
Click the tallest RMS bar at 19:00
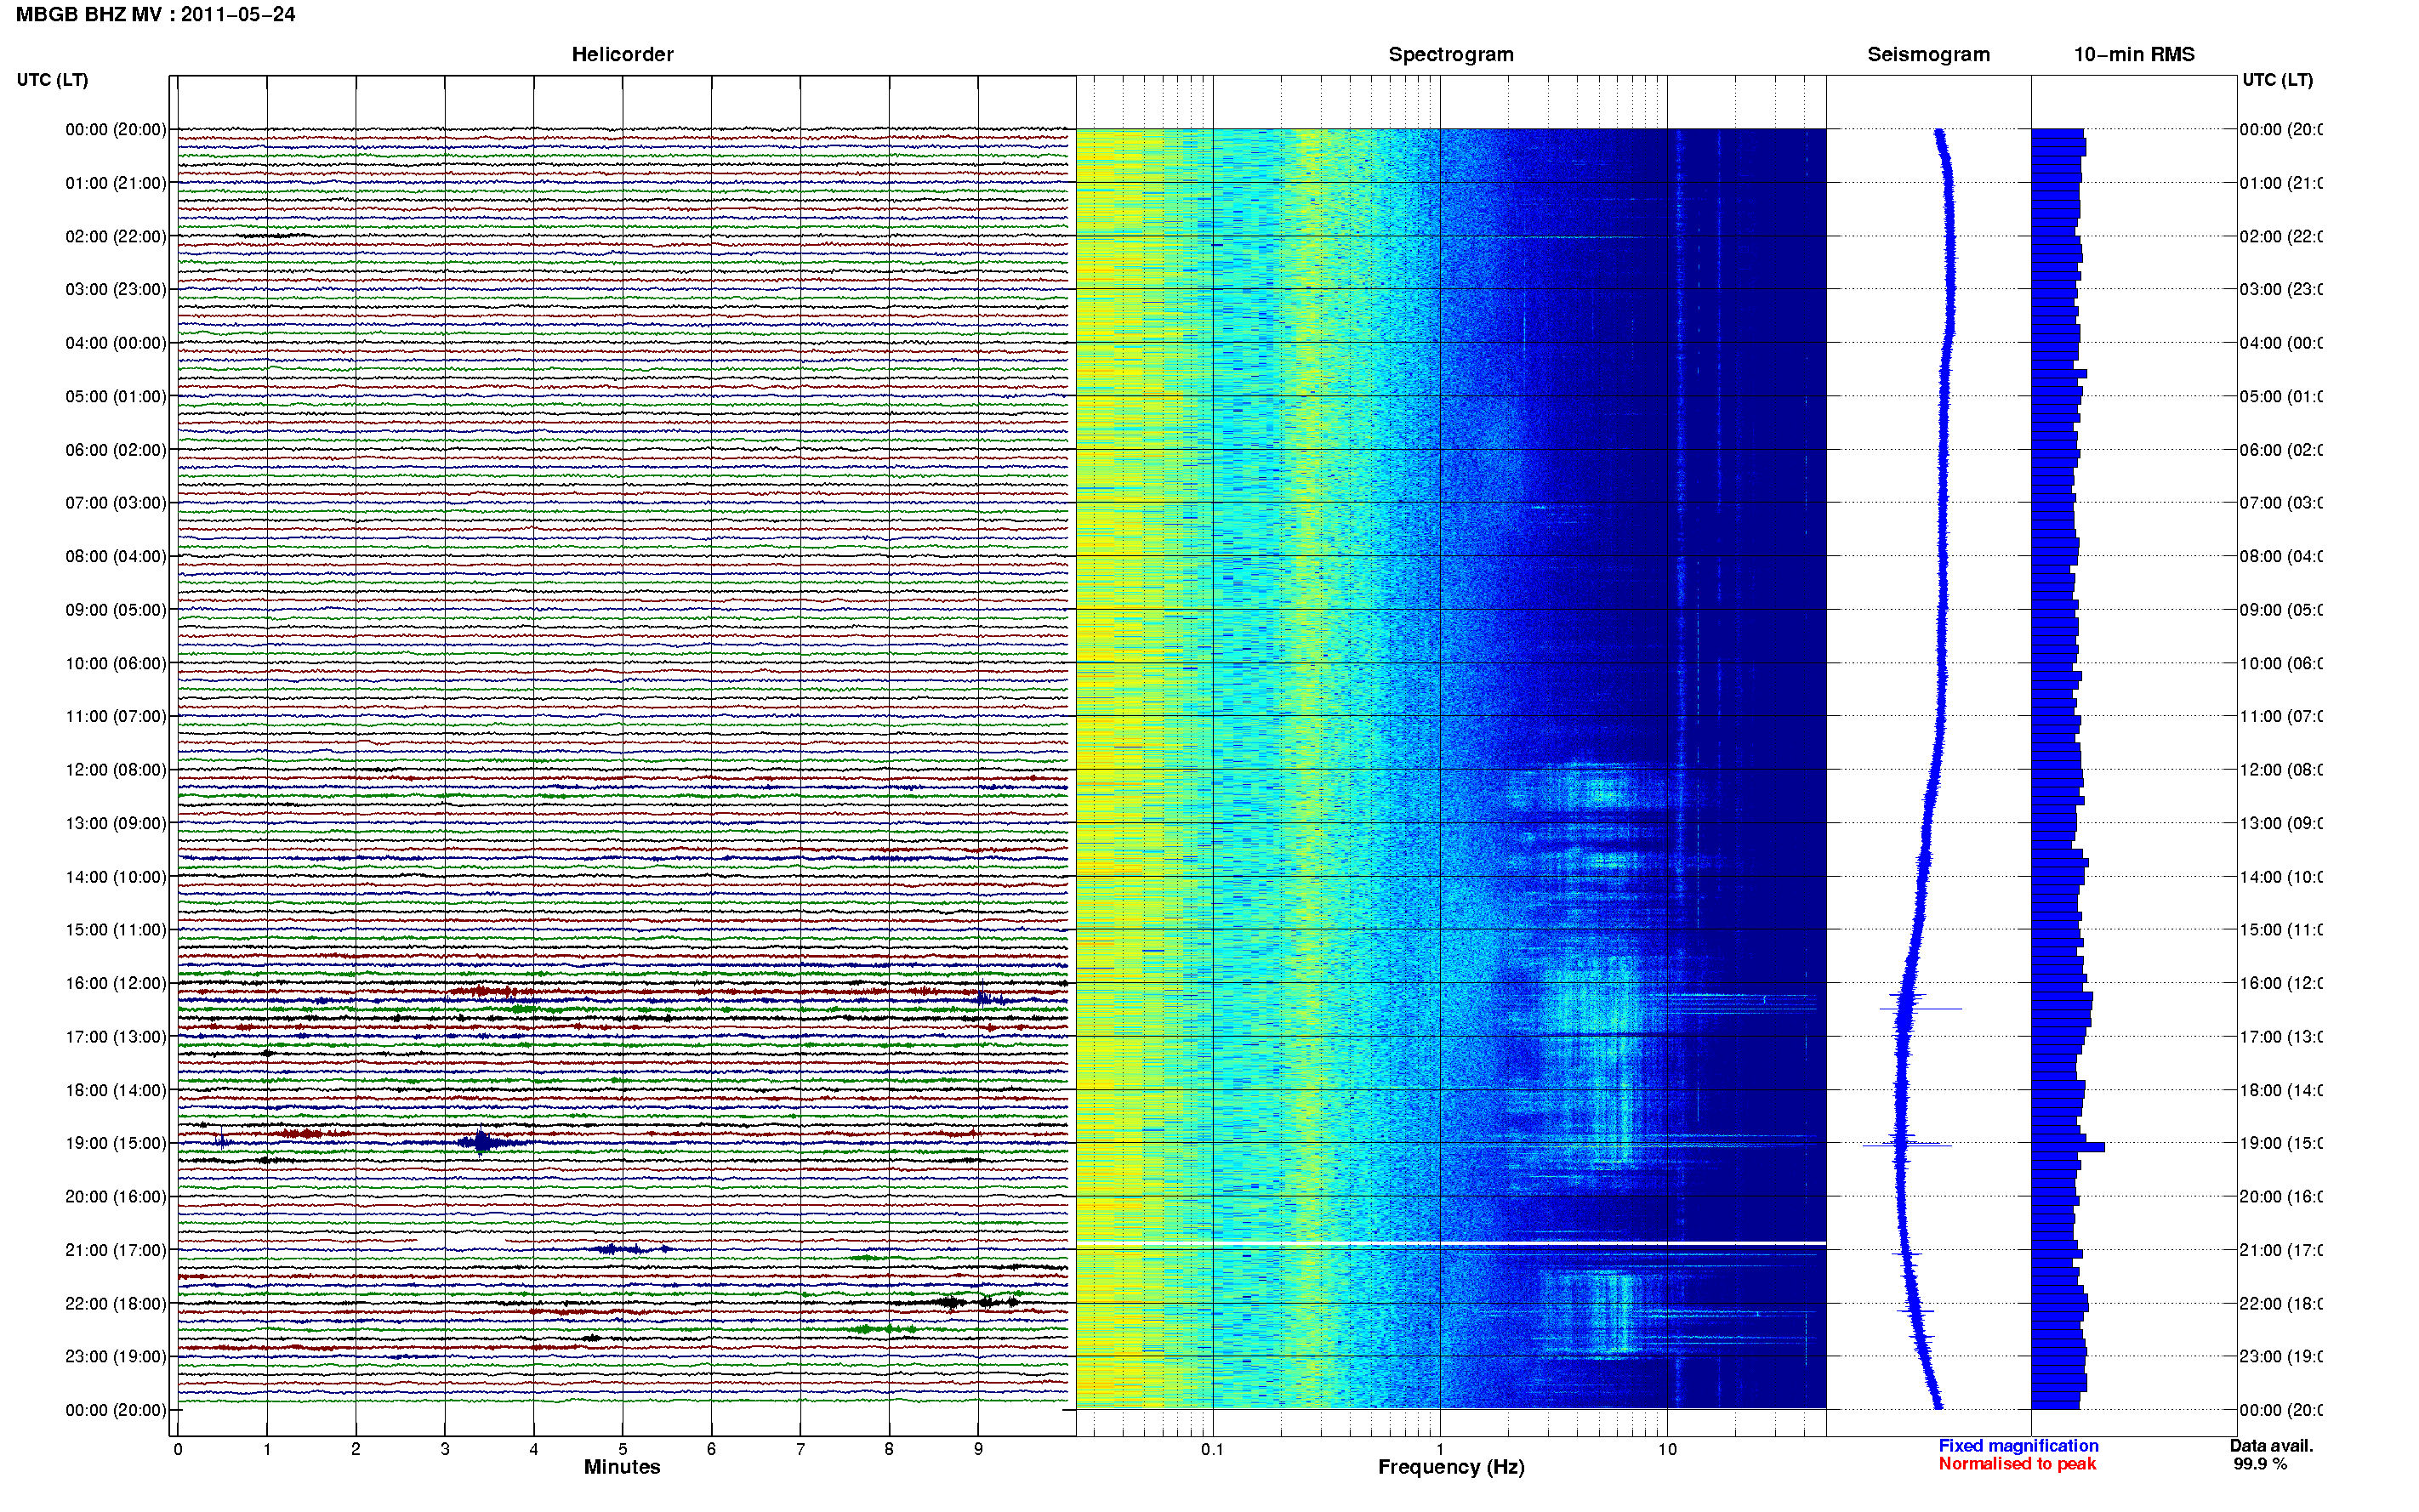coord(2068,1147)
